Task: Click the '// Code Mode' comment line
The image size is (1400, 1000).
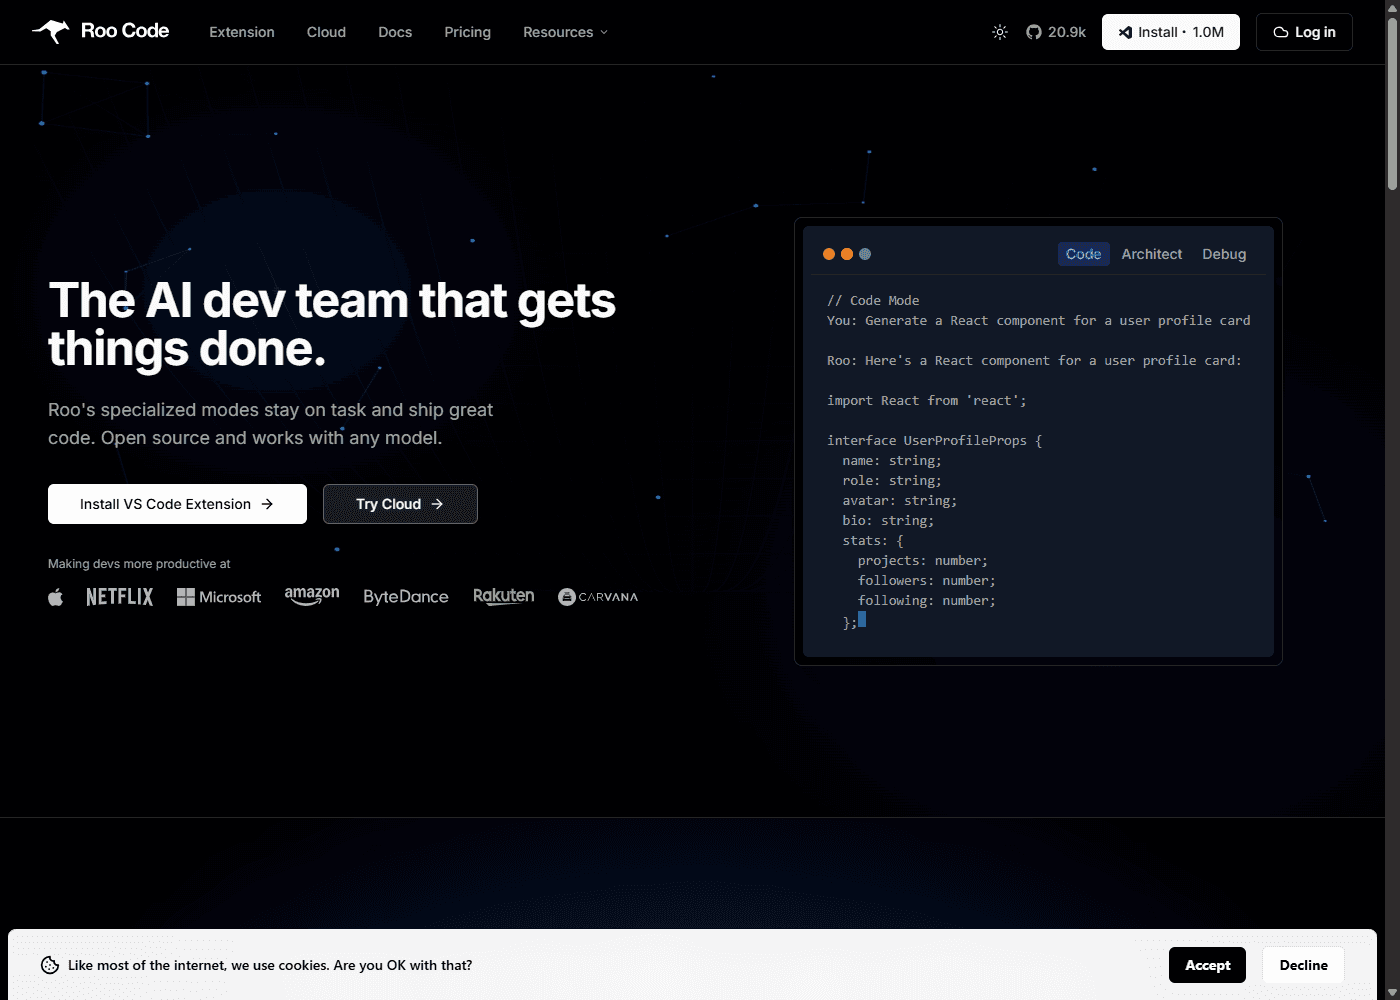Action: click(873, 300)
